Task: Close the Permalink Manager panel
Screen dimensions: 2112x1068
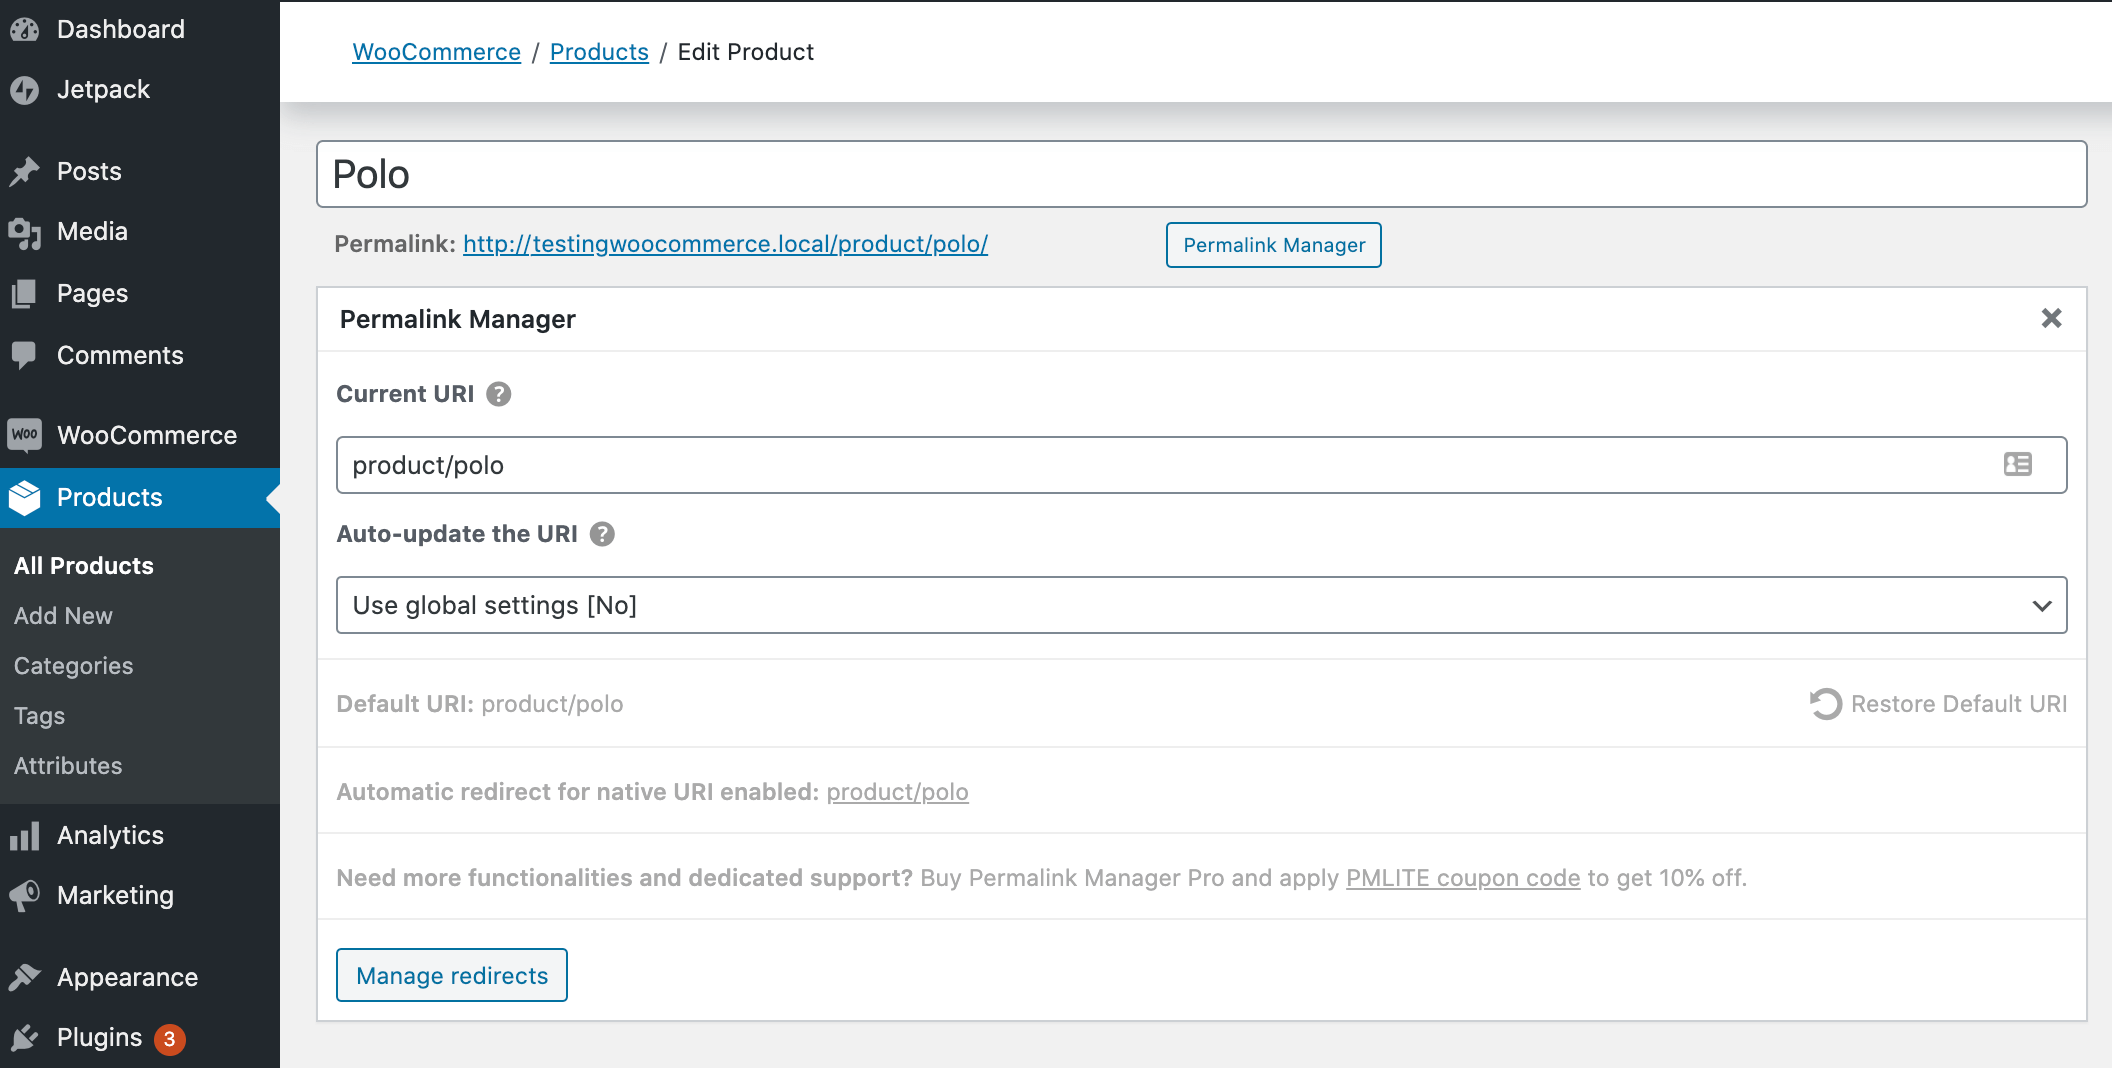Action: [2051, 318]
